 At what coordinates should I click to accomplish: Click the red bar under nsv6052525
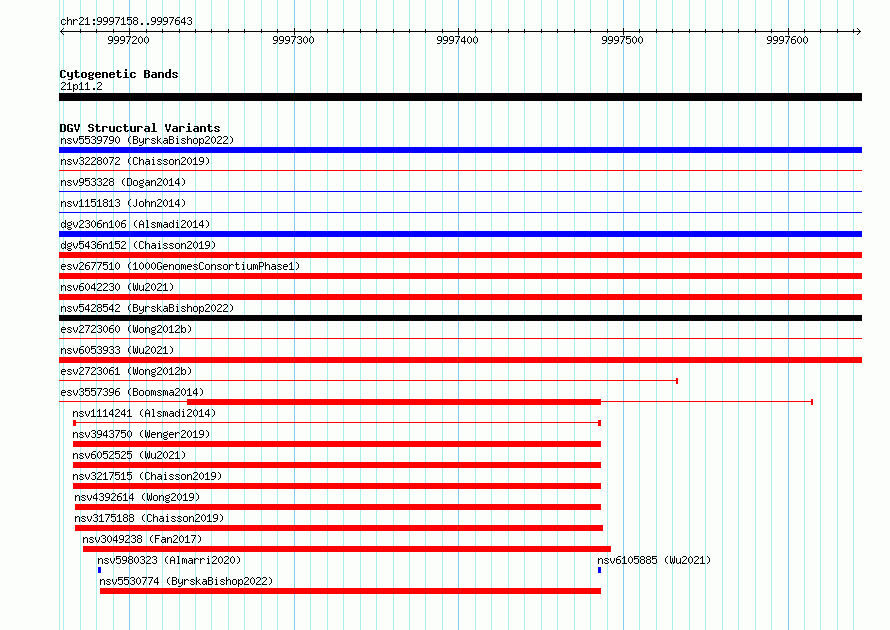tap(337, 465)
